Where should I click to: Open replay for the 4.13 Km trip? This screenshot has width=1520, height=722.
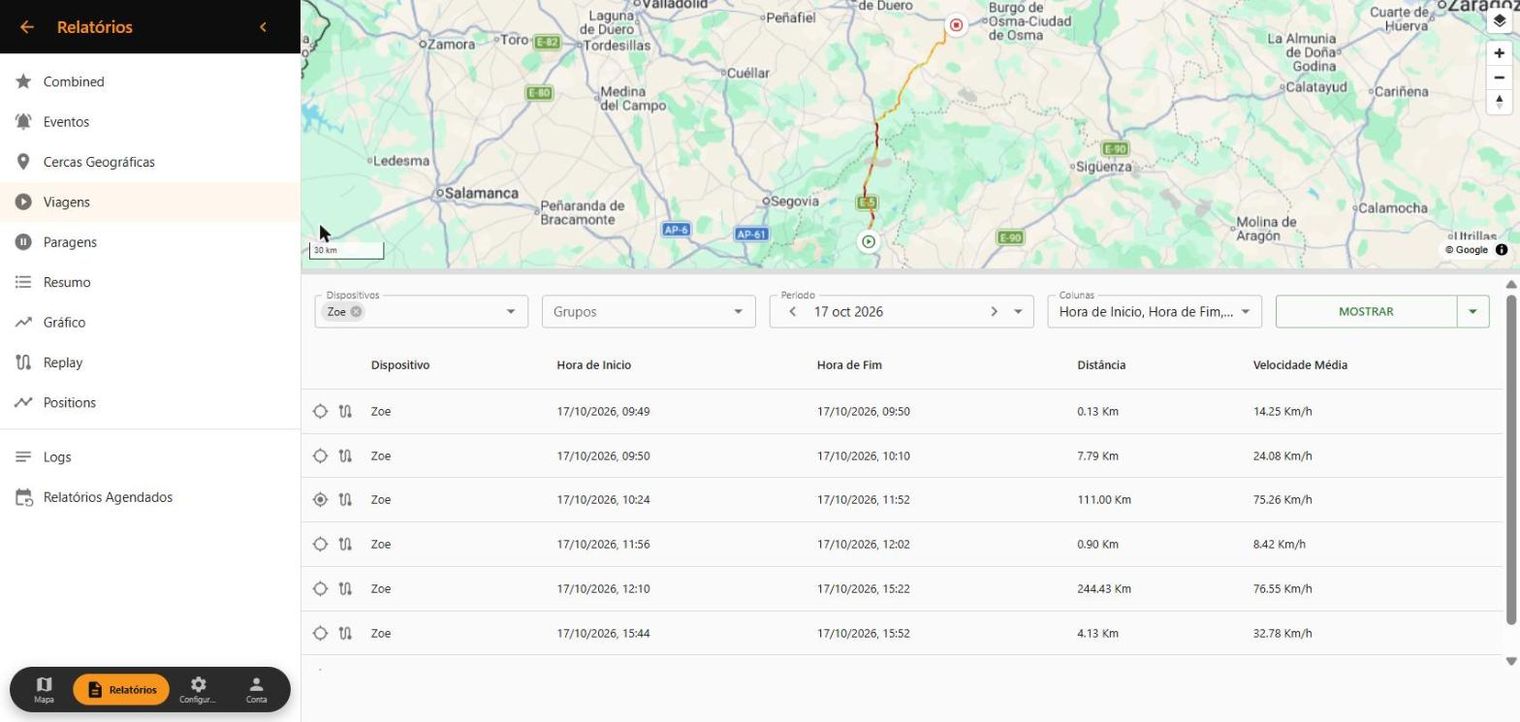tap(345, 633)
